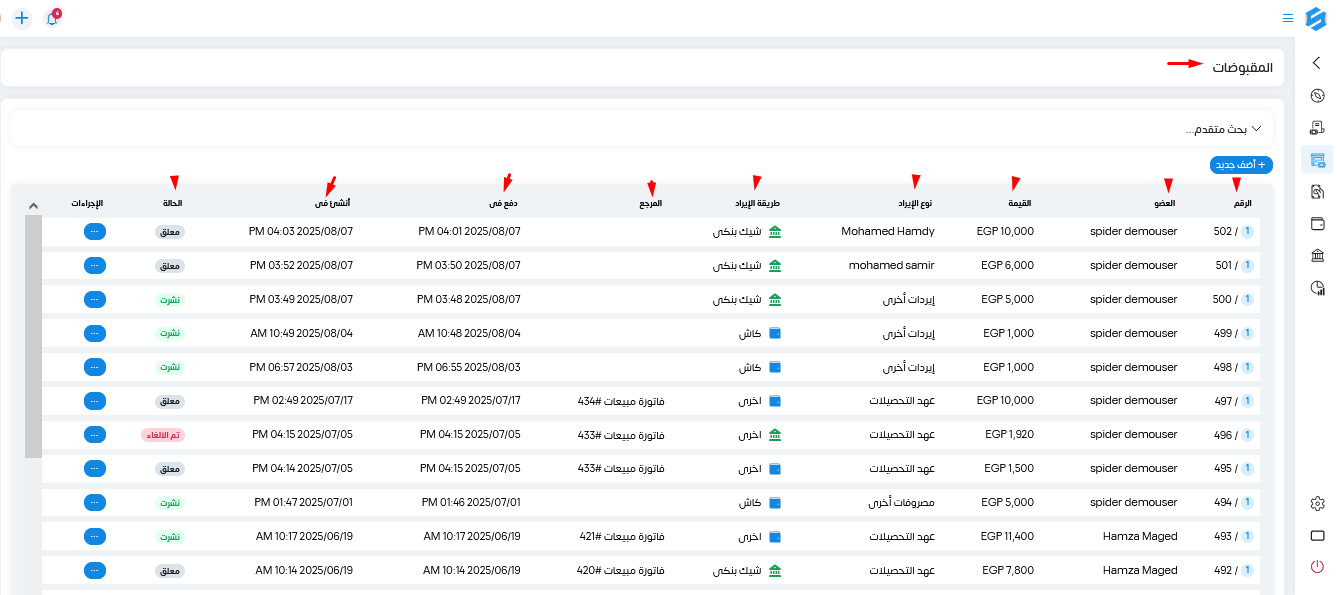Open actions menu for receipt 502
Screen dimensions: 1337x595
[x=95, y=231]
